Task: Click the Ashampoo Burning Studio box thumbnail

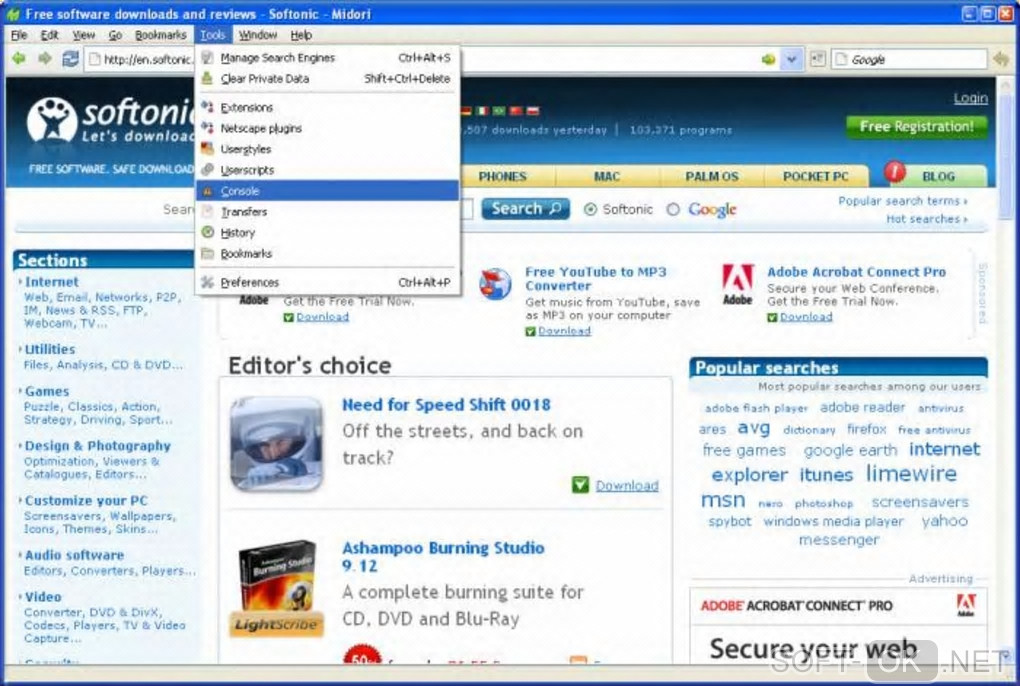Action: (x=276, y=588)
